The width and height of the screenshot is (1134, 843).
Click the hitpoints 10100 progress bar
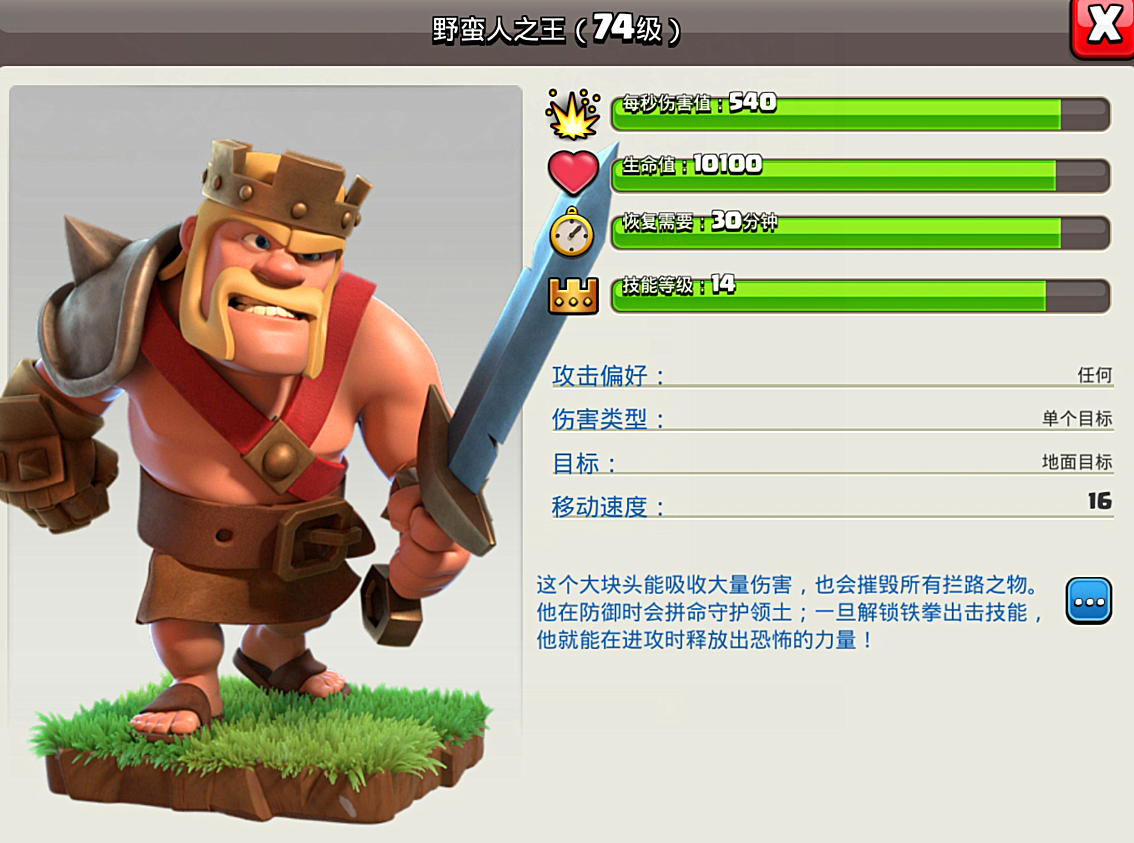point(861,175)
